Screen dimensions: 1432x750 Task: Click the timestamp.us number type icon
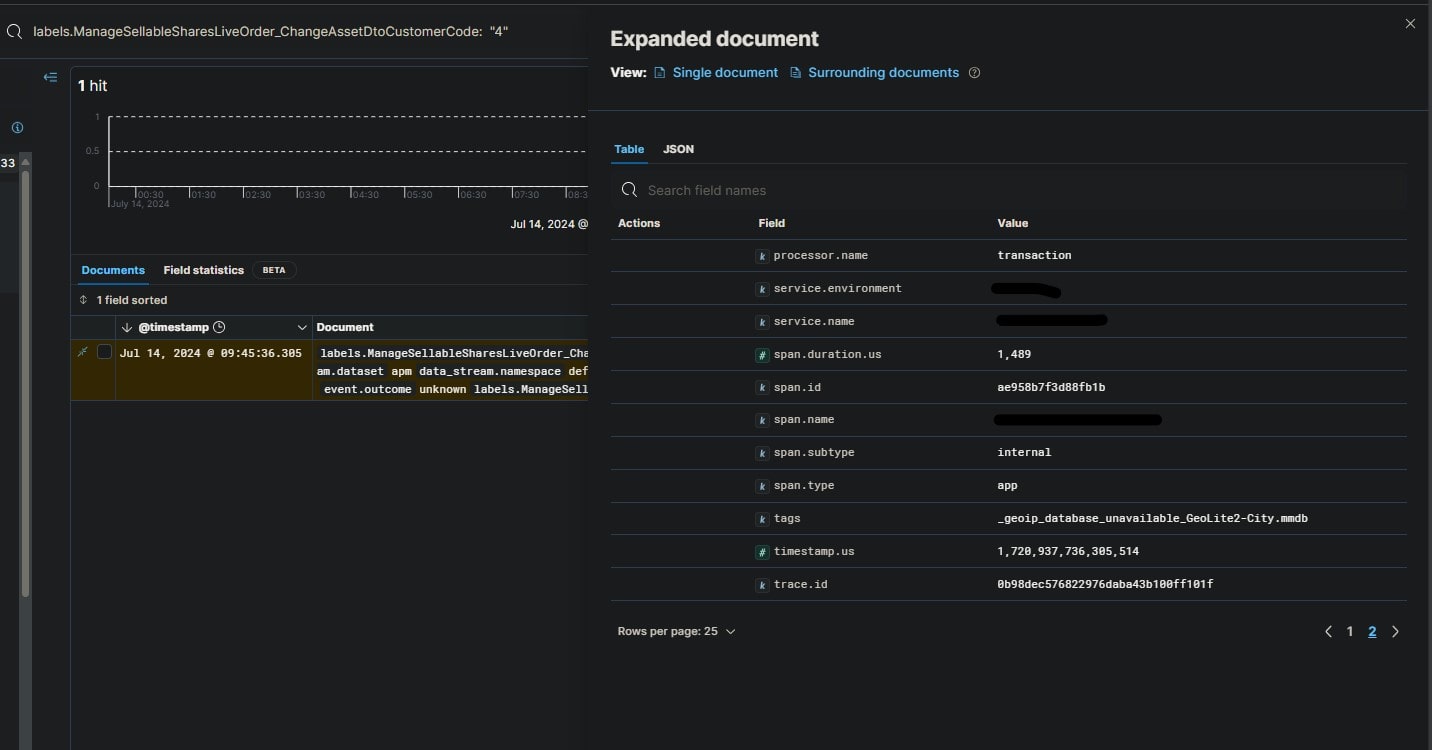[762, 552]
